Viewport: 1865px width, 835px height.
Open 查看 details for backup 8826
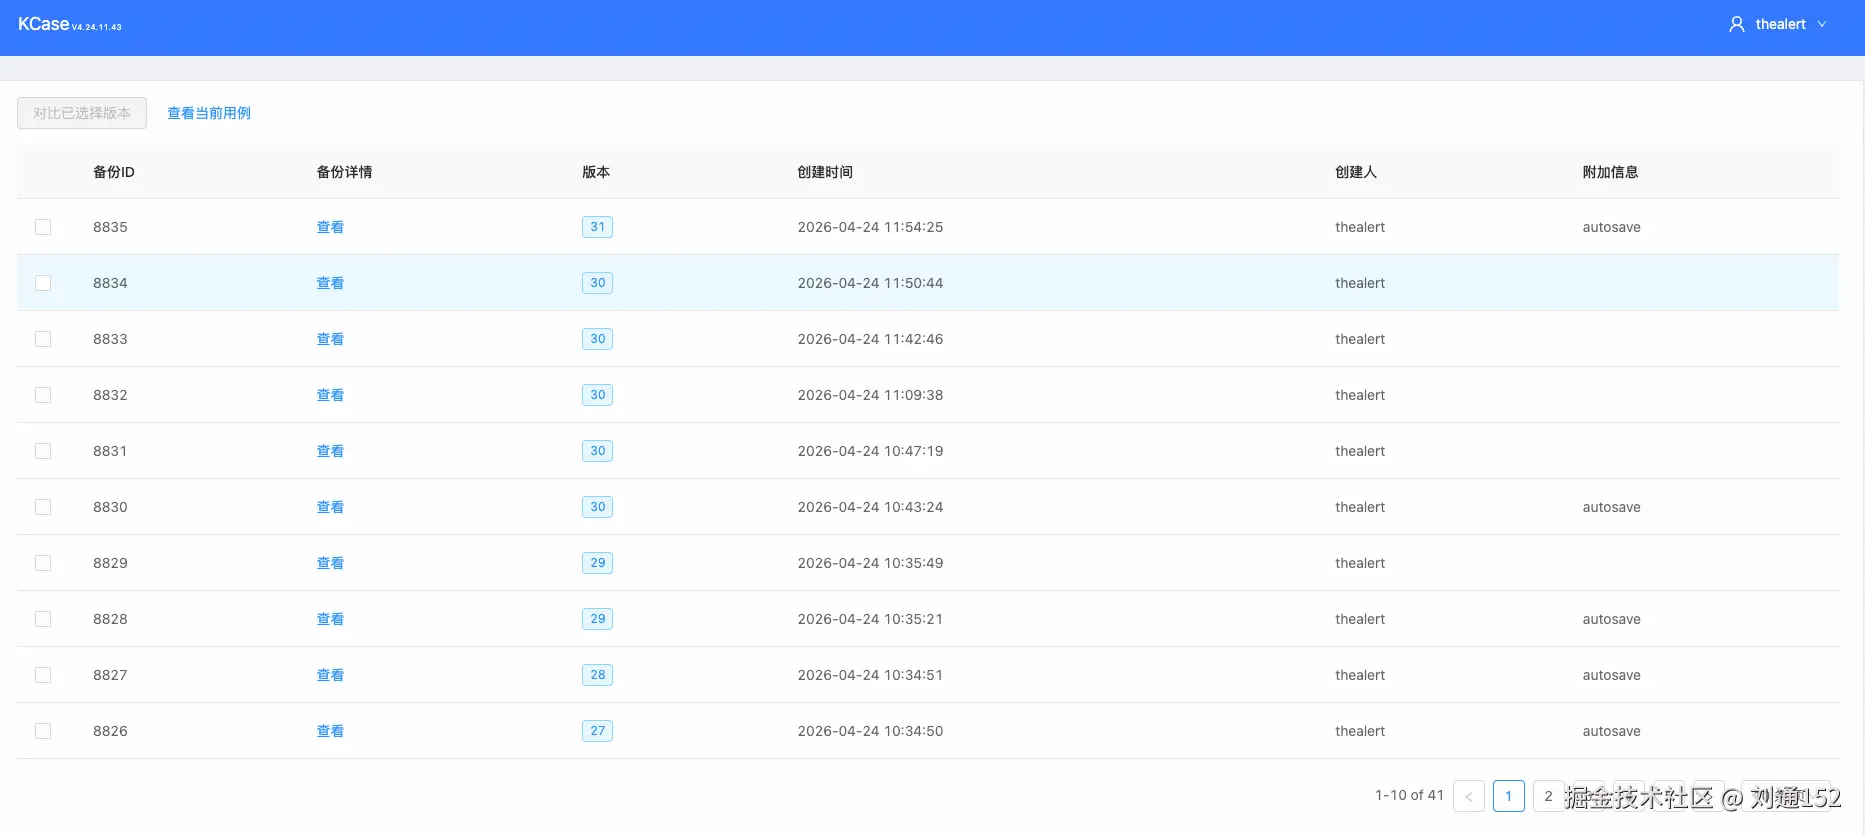click(x=330, y=731)
